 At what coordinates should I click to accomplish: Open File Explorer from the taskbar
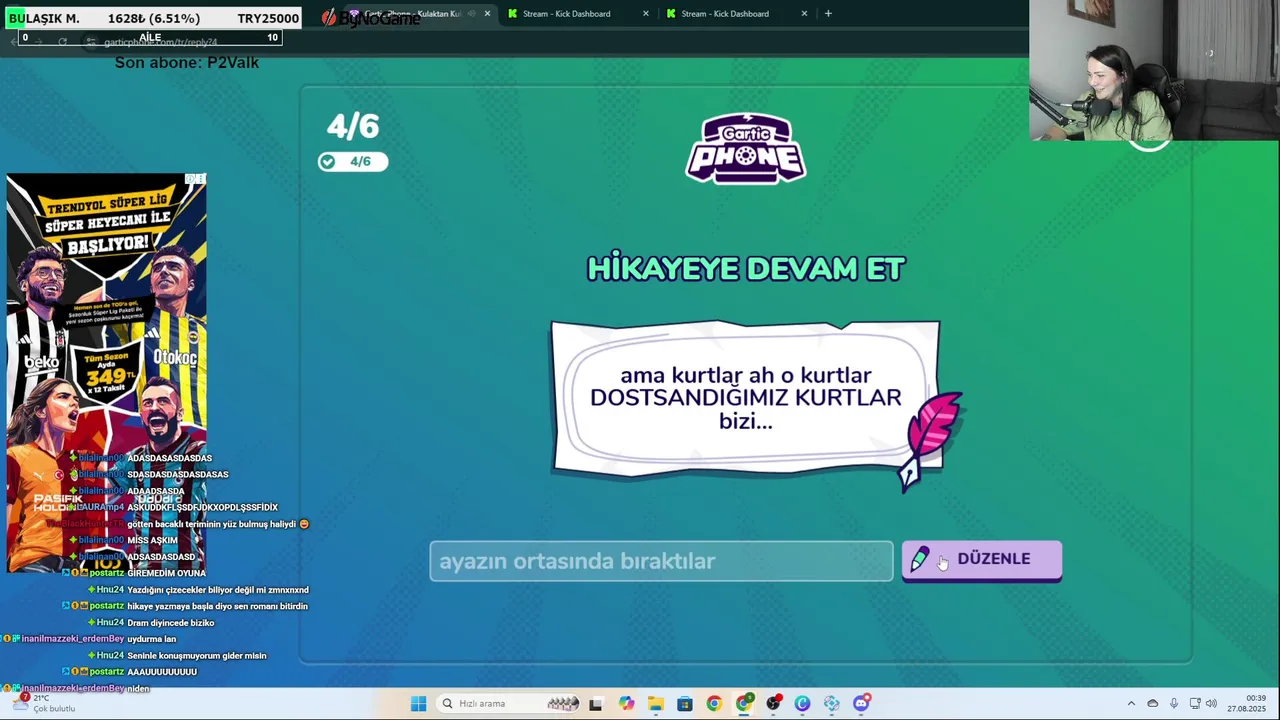655,704
